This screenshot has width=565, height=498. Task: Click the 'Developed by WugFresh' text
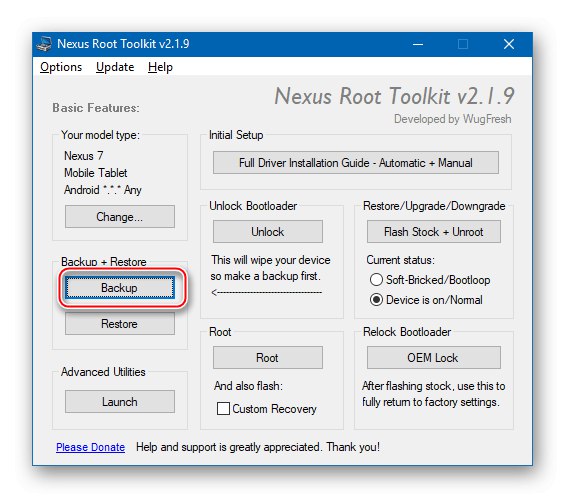coord(453,119)
